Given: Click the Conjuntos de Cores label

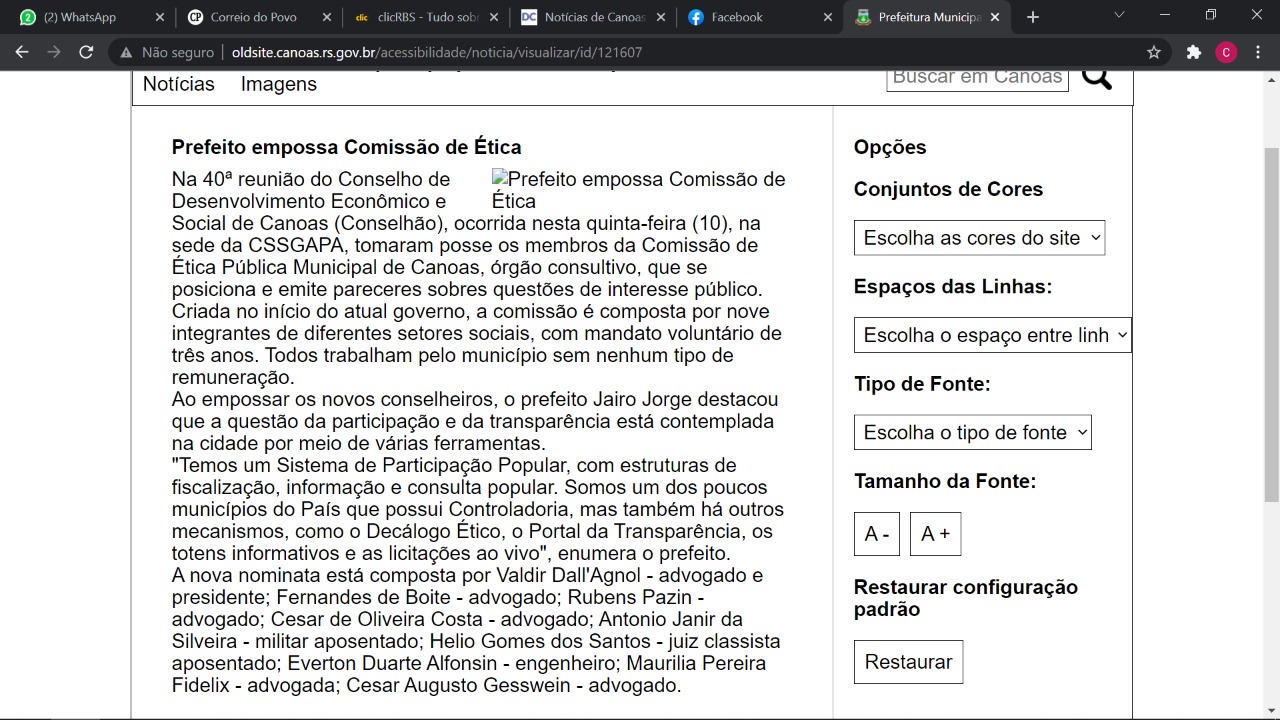Looking at the screenshot, I should [x=948, y=189].
